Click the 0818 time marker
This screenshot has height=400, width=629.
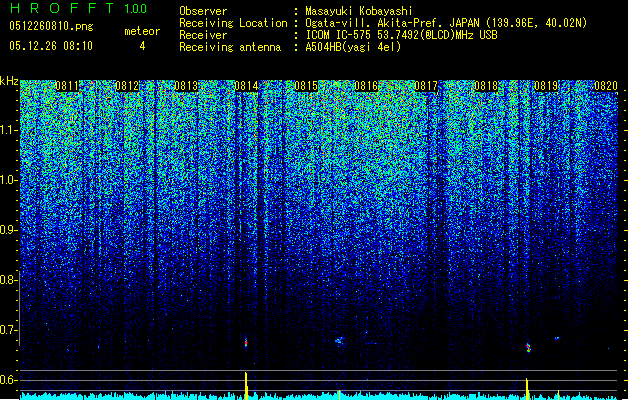[486, 86]
